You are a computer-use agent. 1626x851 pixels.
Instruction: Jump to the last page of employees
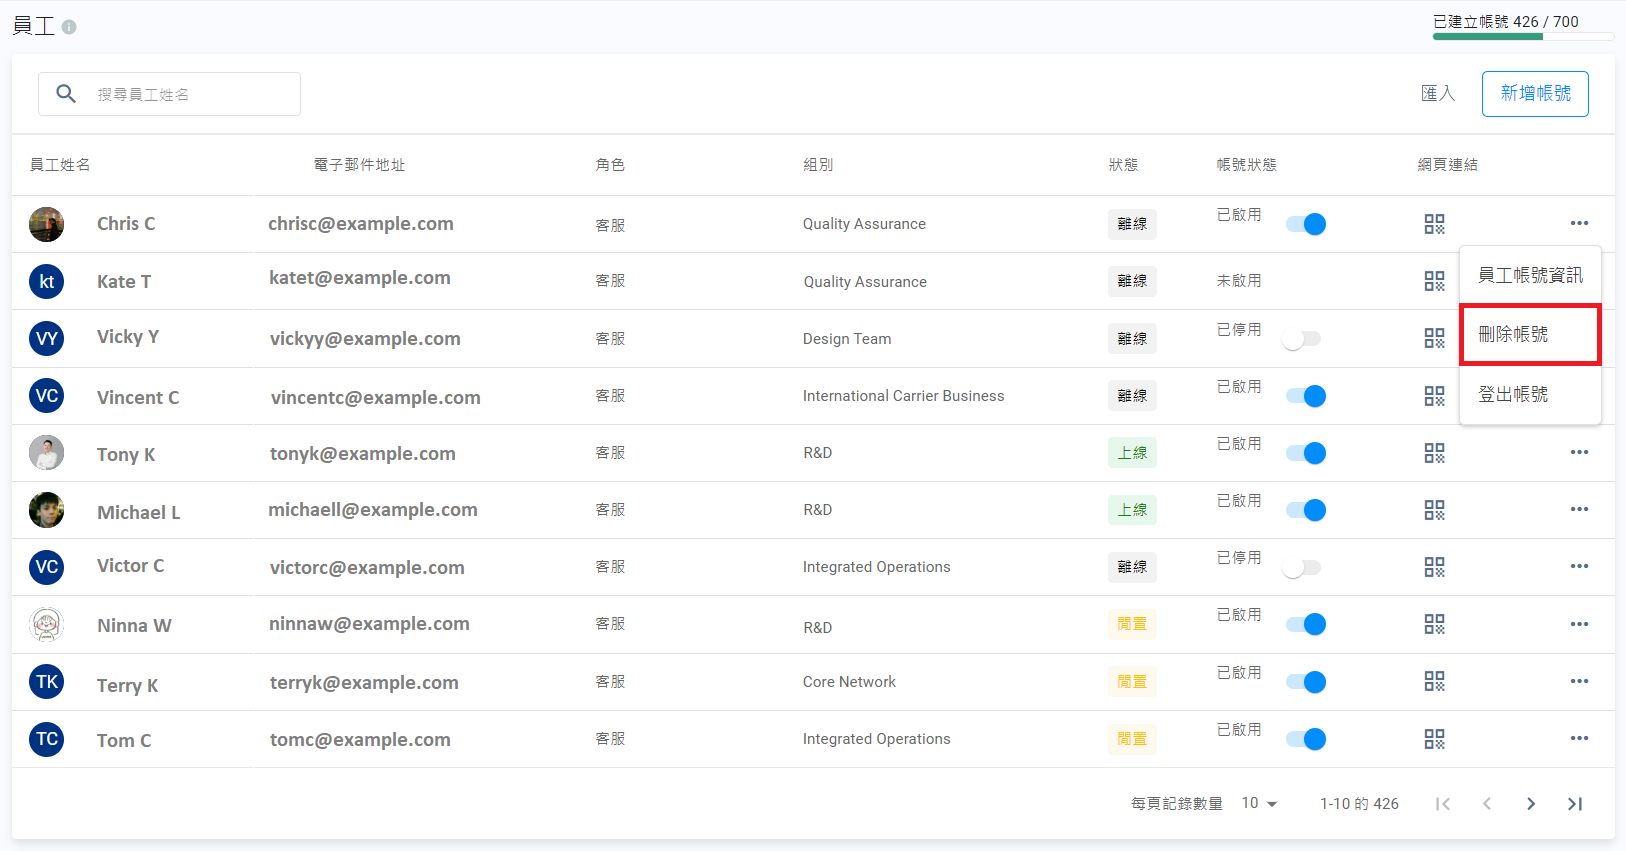point(1575,804)
